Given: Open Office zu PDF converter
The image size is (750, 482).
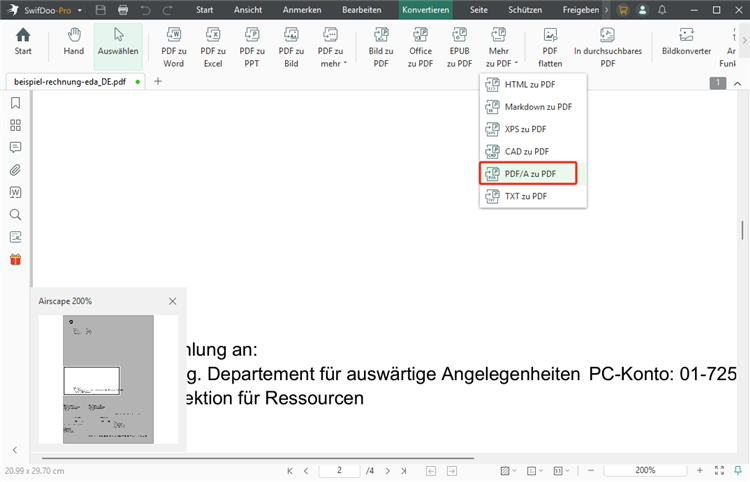Looking at the screenshot, I should [x=420, y=47].
